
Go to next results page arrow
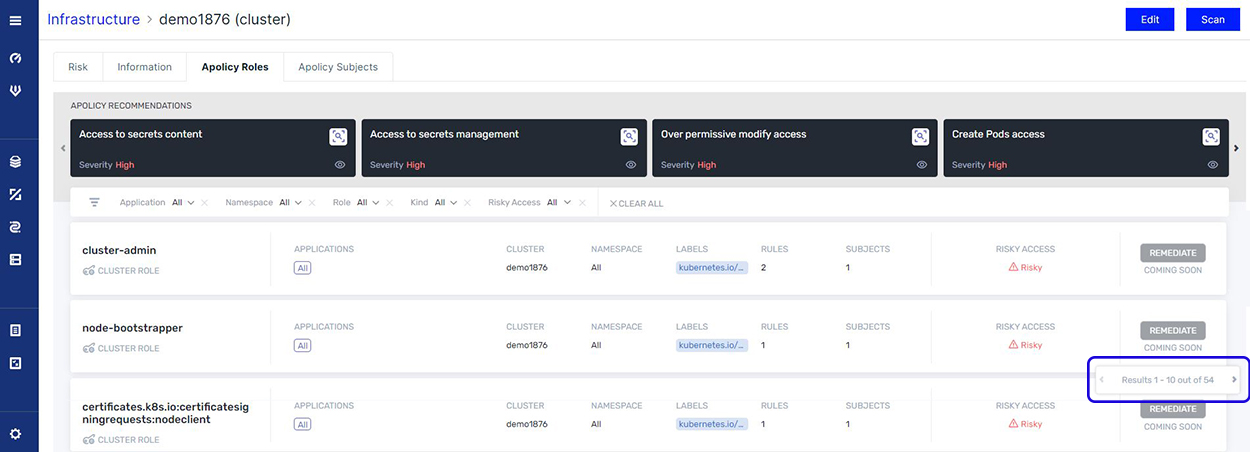[1234, 380]
